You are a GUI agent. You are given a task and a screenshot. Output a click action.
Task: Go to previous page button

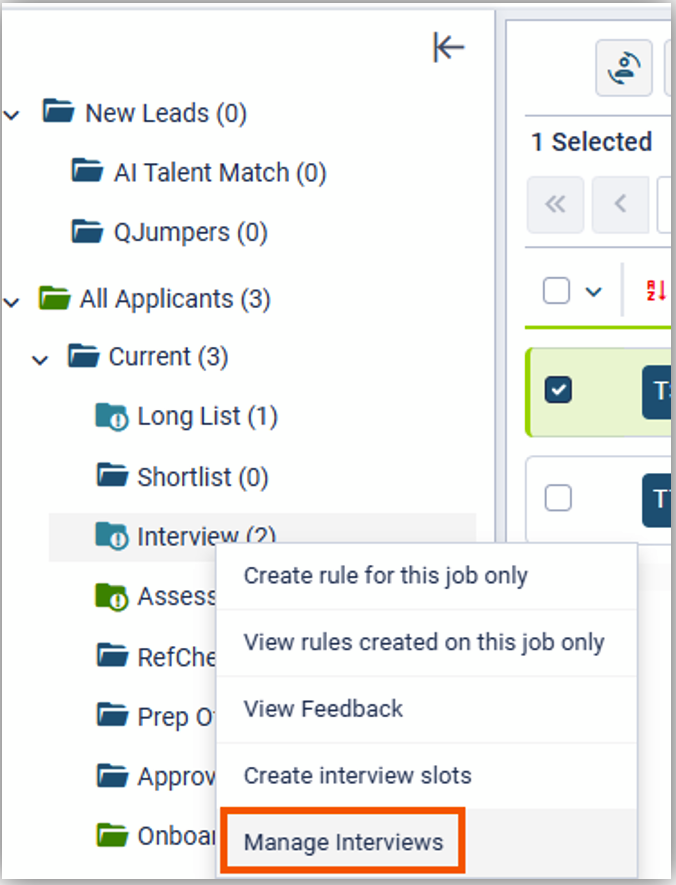[620, 204]
